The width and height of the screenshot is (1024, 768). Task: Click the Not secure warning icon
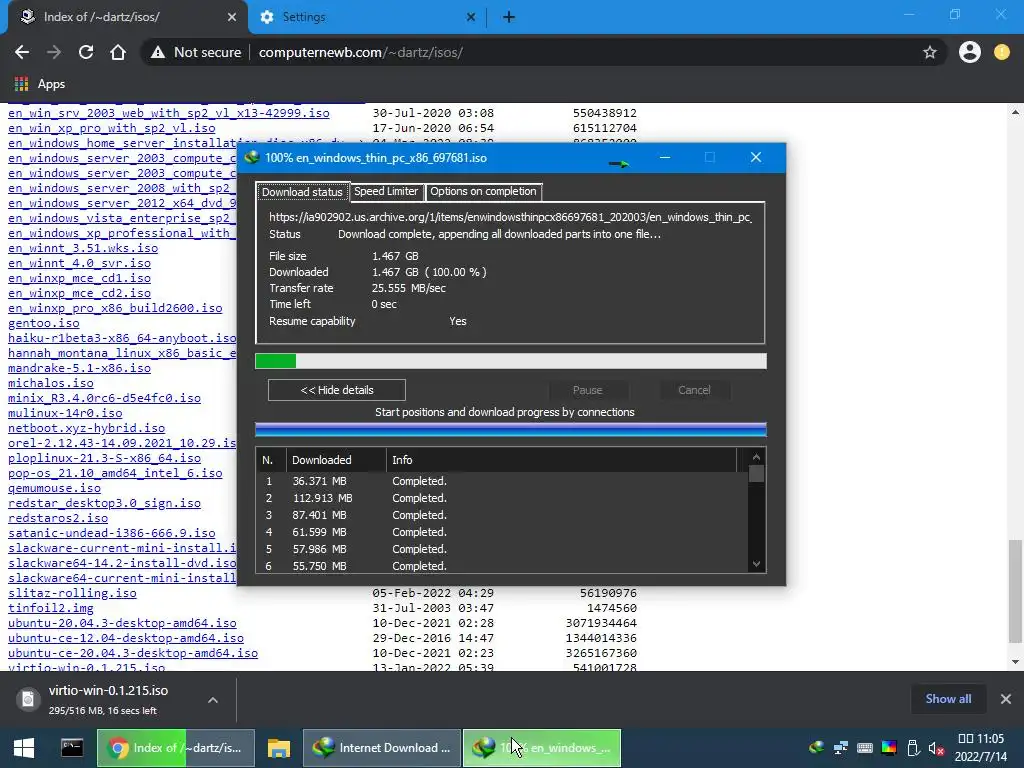[157, 52]
